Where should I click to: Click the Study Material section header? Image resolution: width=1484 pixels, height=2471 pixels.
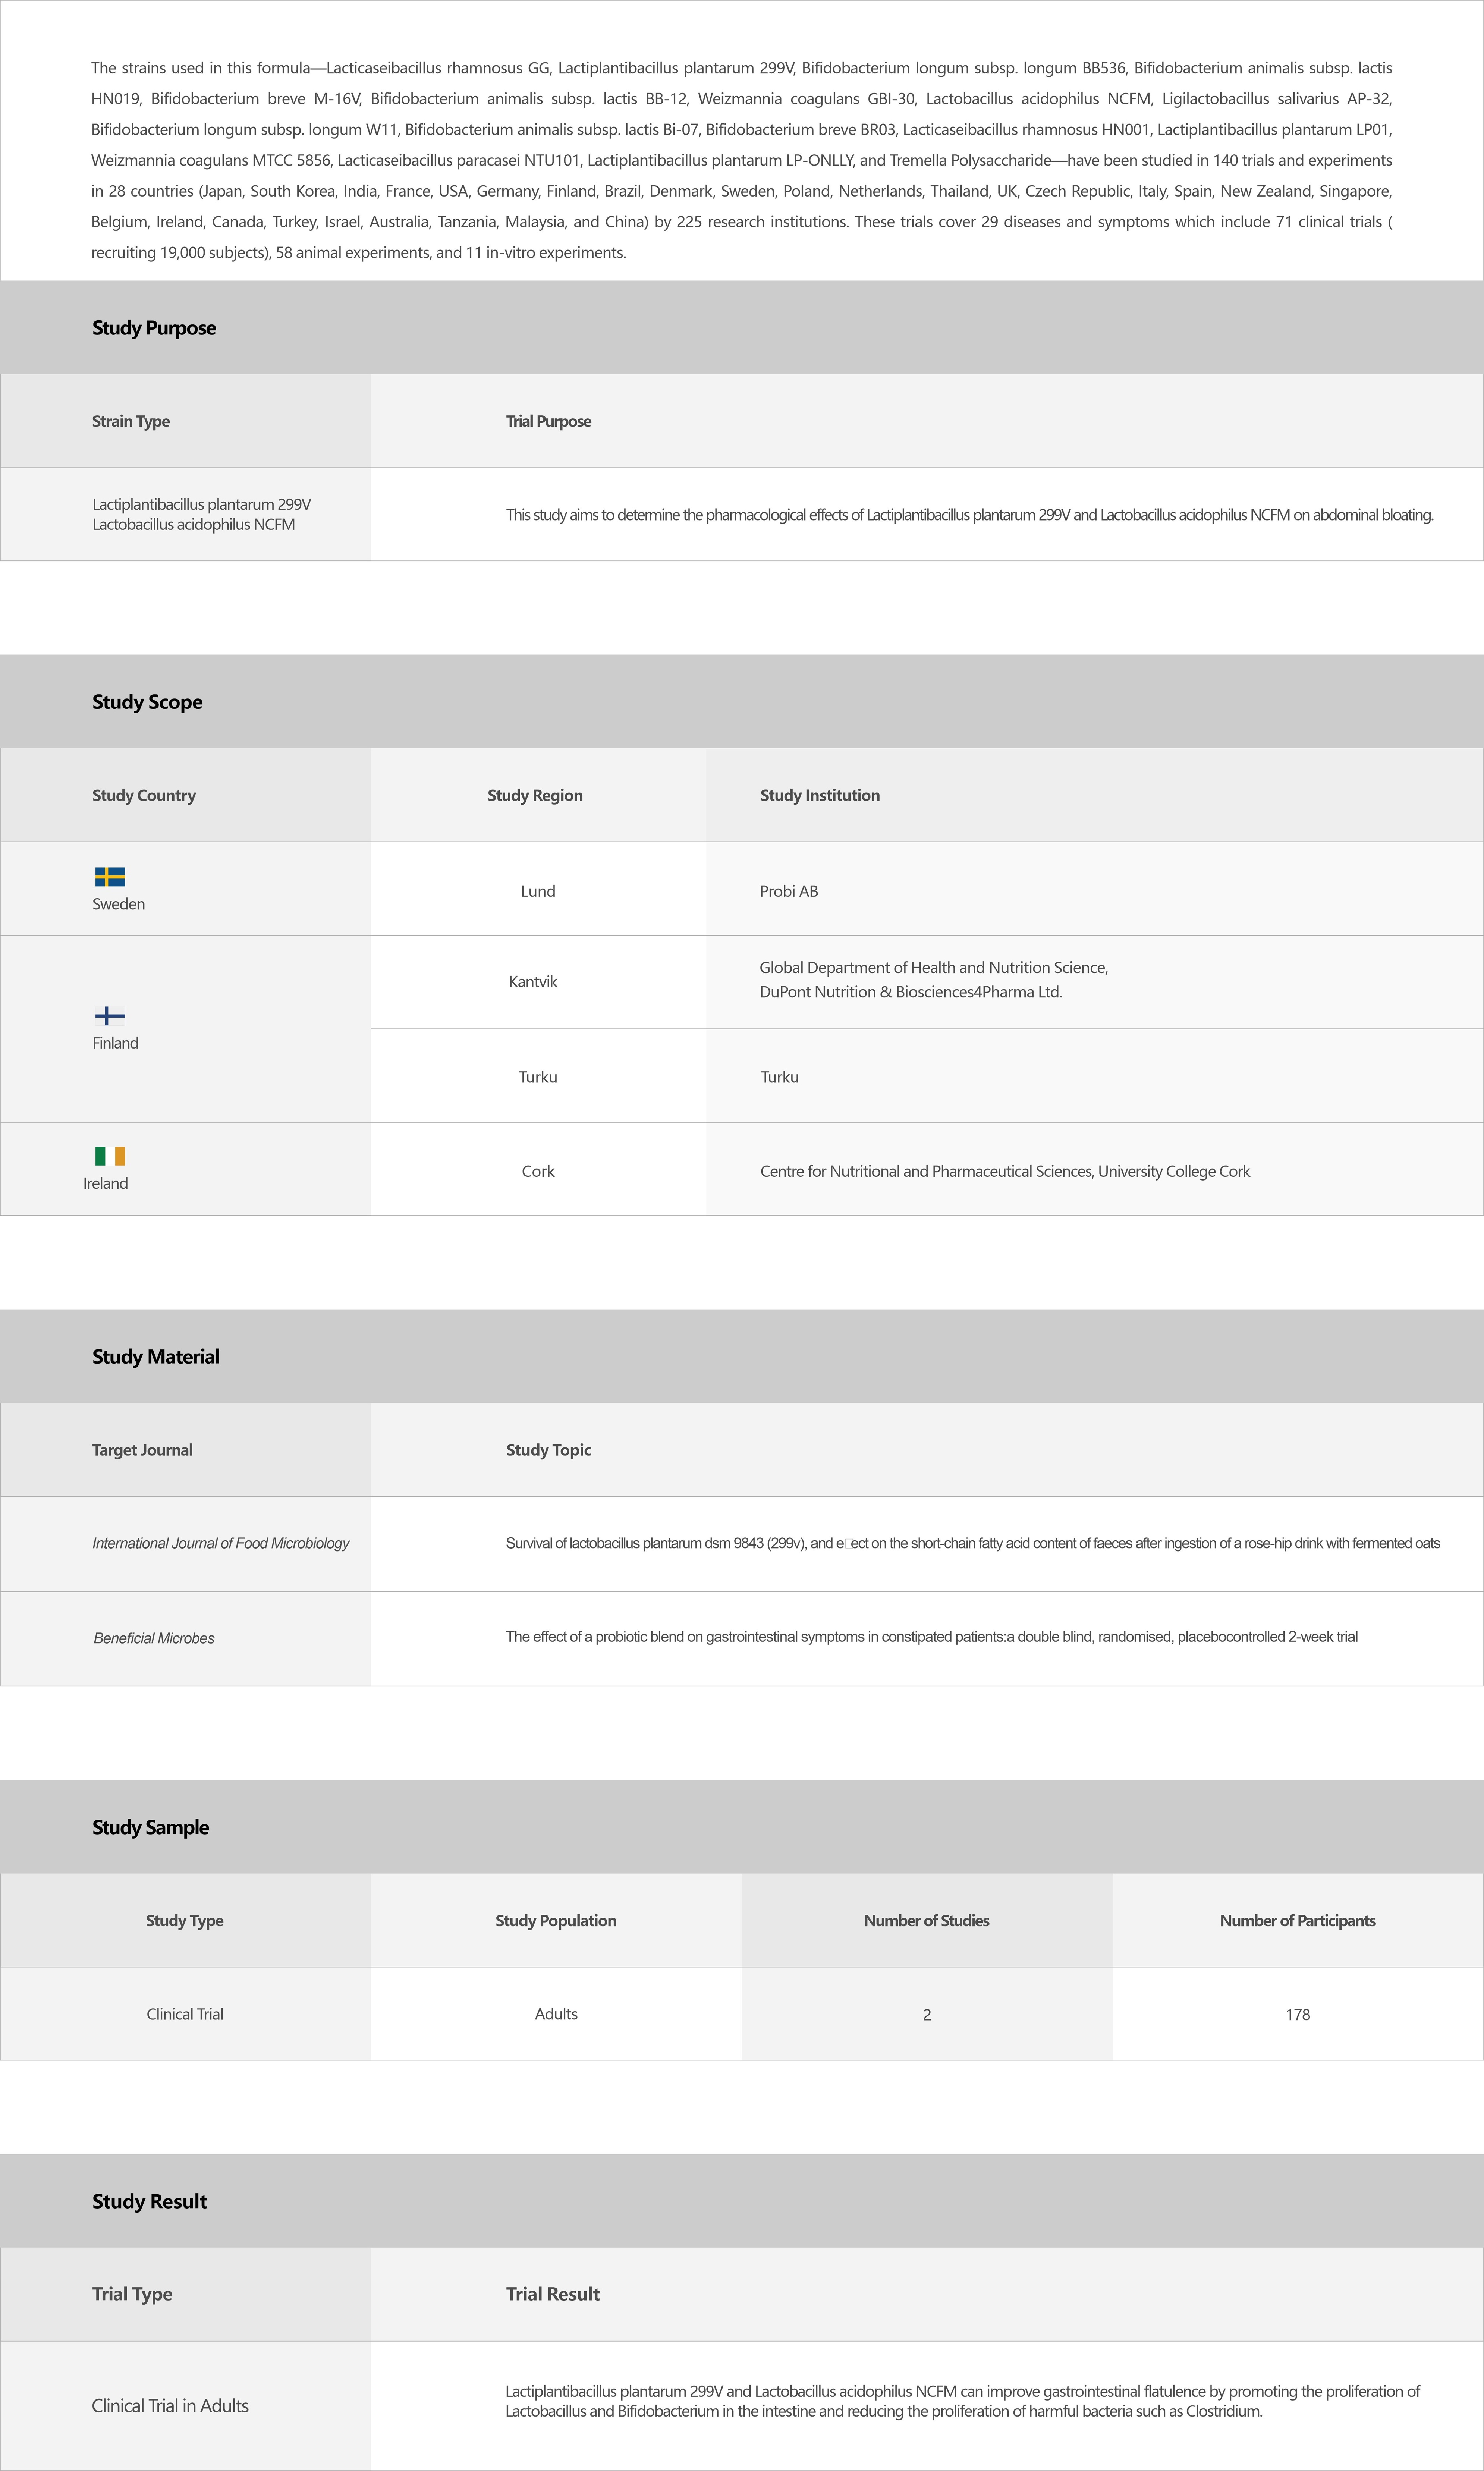pos(156,1356)
